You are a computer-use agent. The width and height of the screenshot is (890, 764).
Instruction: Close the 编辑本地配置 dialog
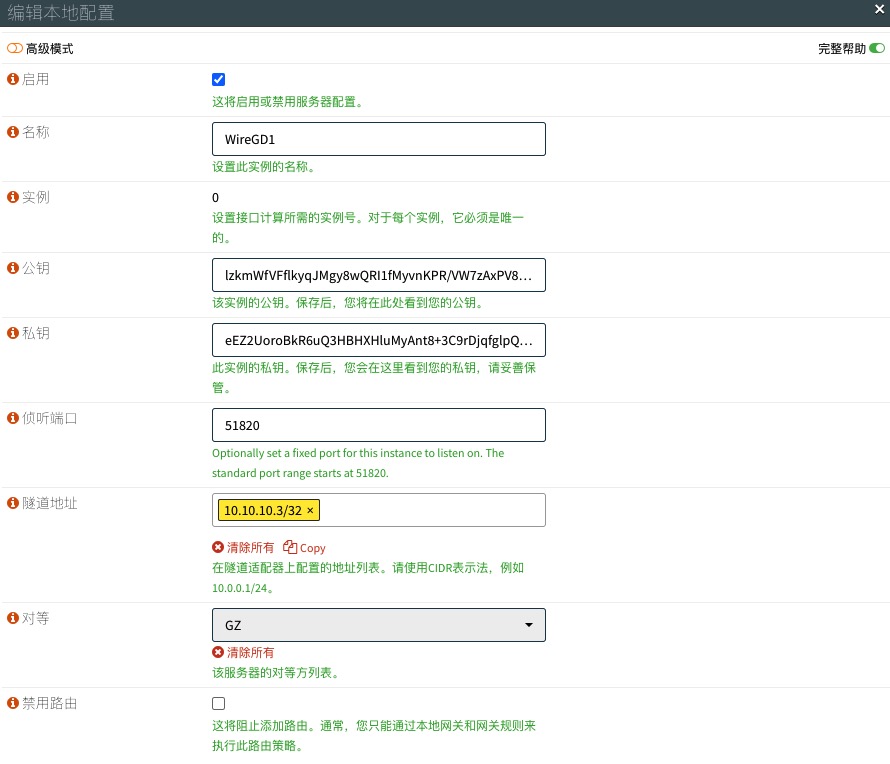pyautogui.click(x=878, y=10)
